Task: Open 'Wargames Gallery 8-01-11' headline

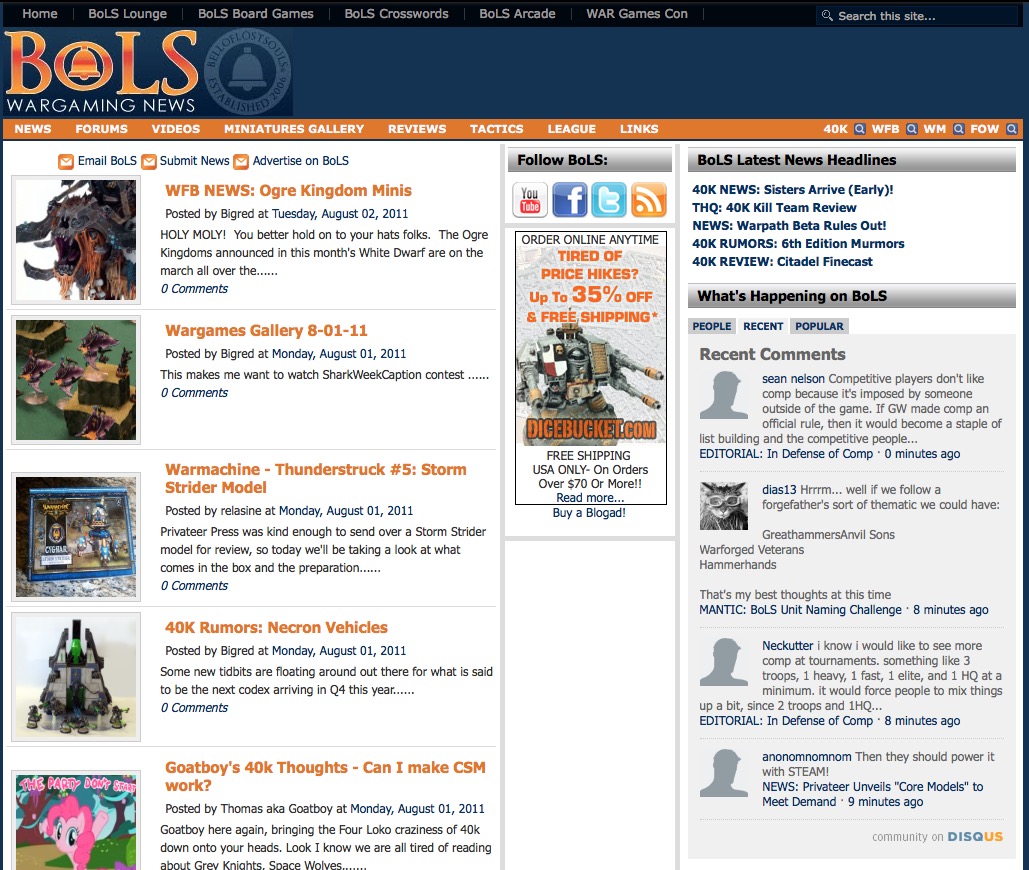Action: click(266, 331)
